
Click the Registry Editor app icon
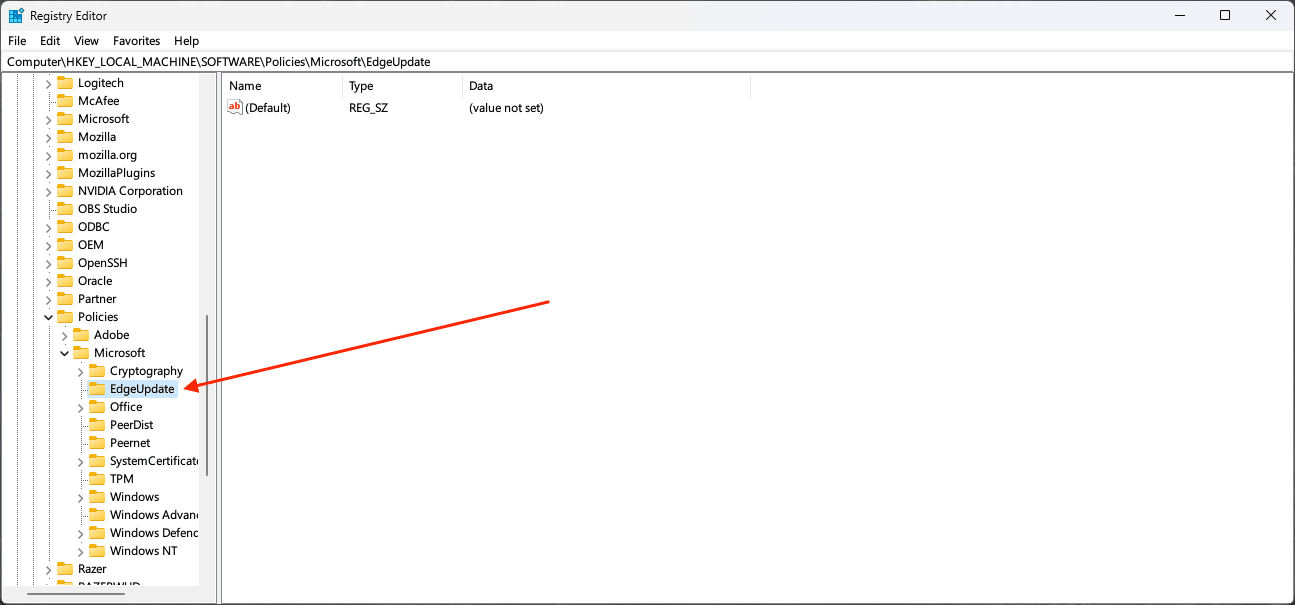point(17,16)
